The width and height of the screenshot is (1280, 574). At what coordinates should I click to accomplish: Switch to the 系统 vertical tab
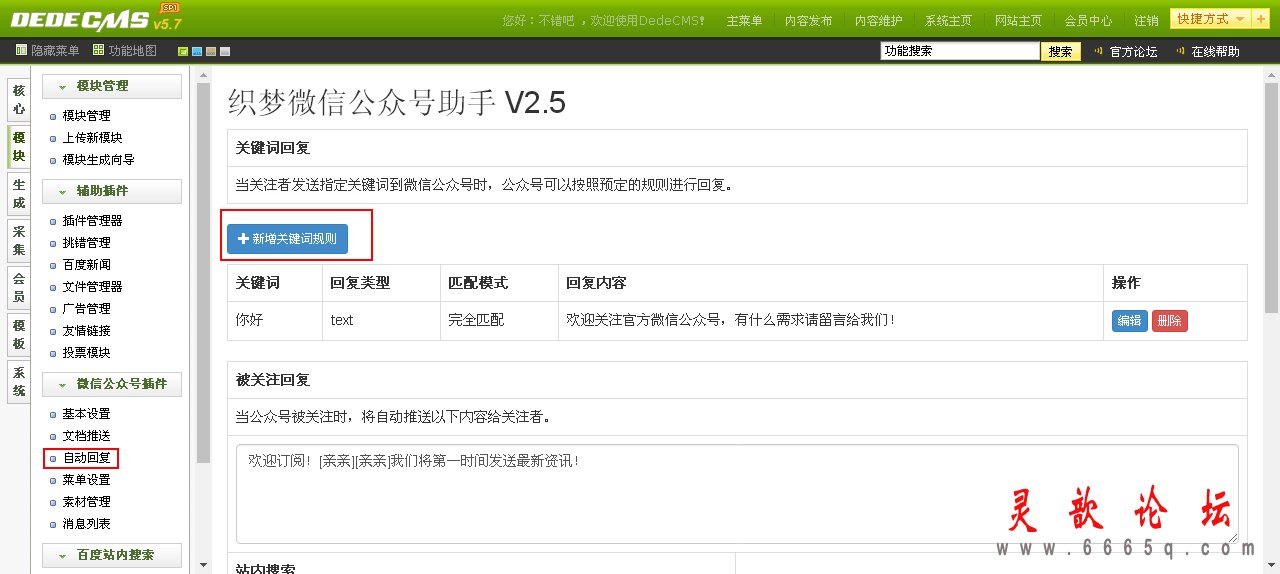[19, 381]
